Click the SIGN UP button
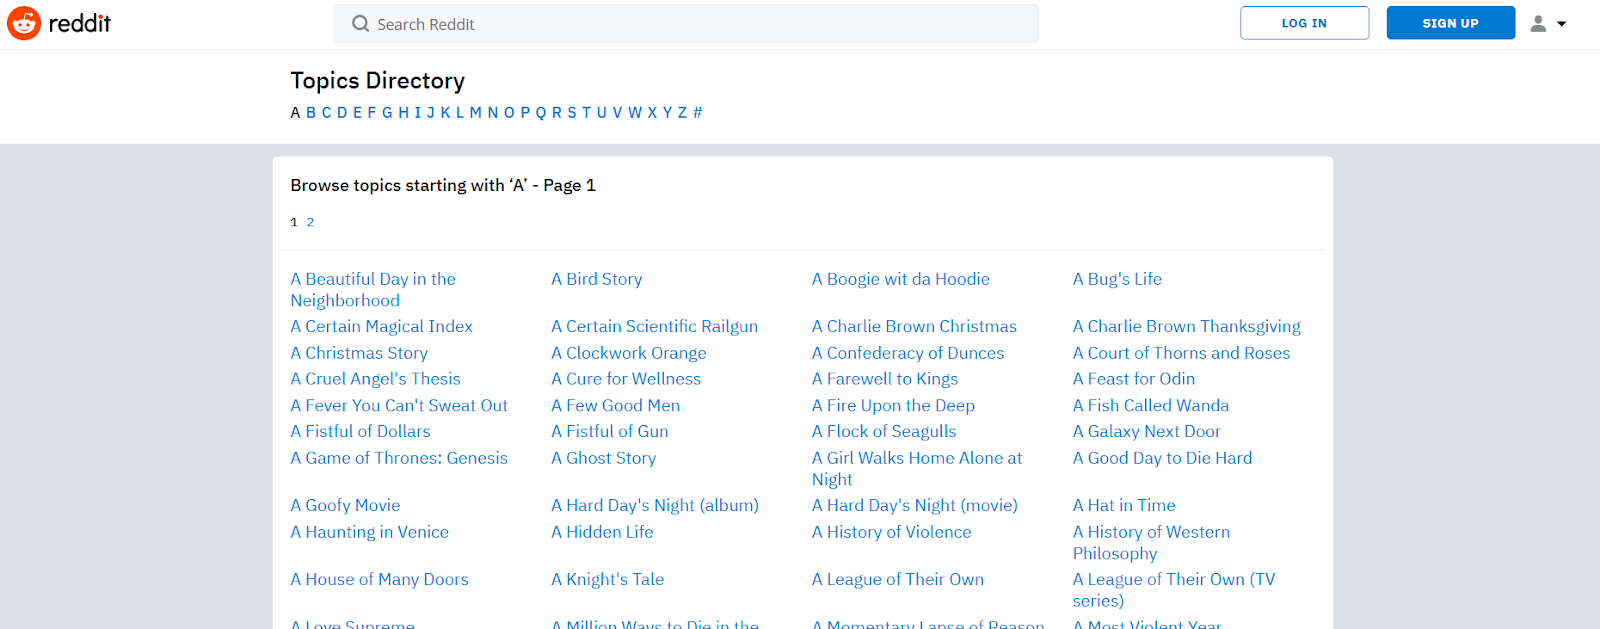 pyautogui.click(x=1450, y=23)
